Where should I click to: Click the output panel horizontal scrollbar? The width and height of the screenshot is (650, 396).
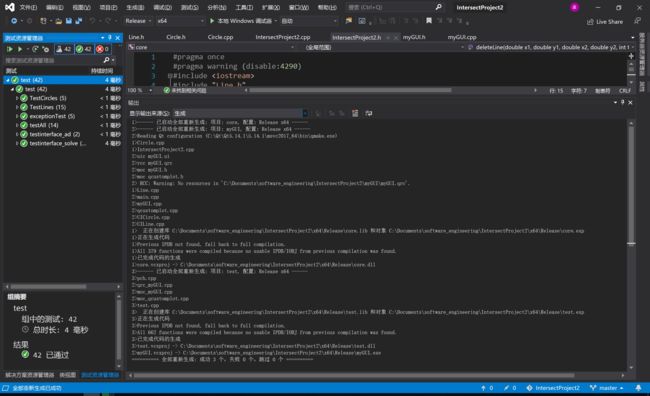point(376,375)
